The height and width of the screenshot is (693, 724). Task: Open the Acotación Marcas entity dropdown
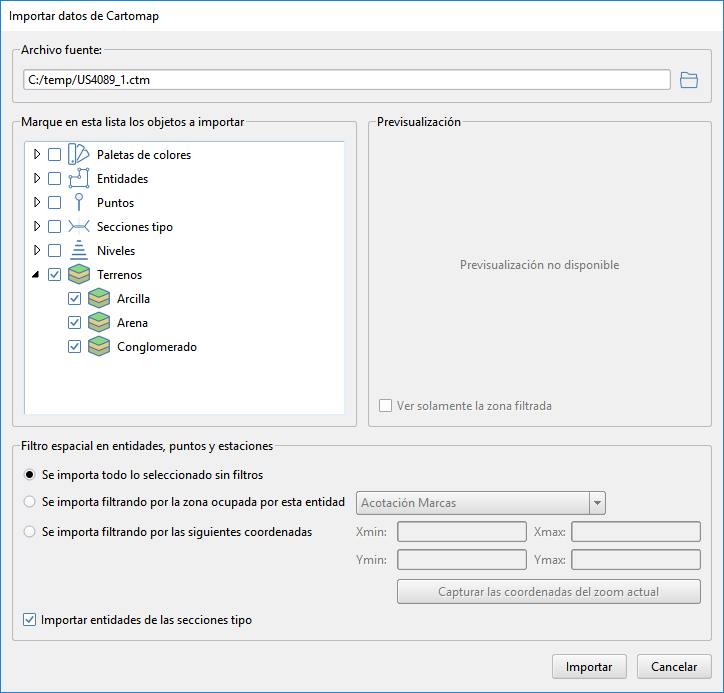481,503
